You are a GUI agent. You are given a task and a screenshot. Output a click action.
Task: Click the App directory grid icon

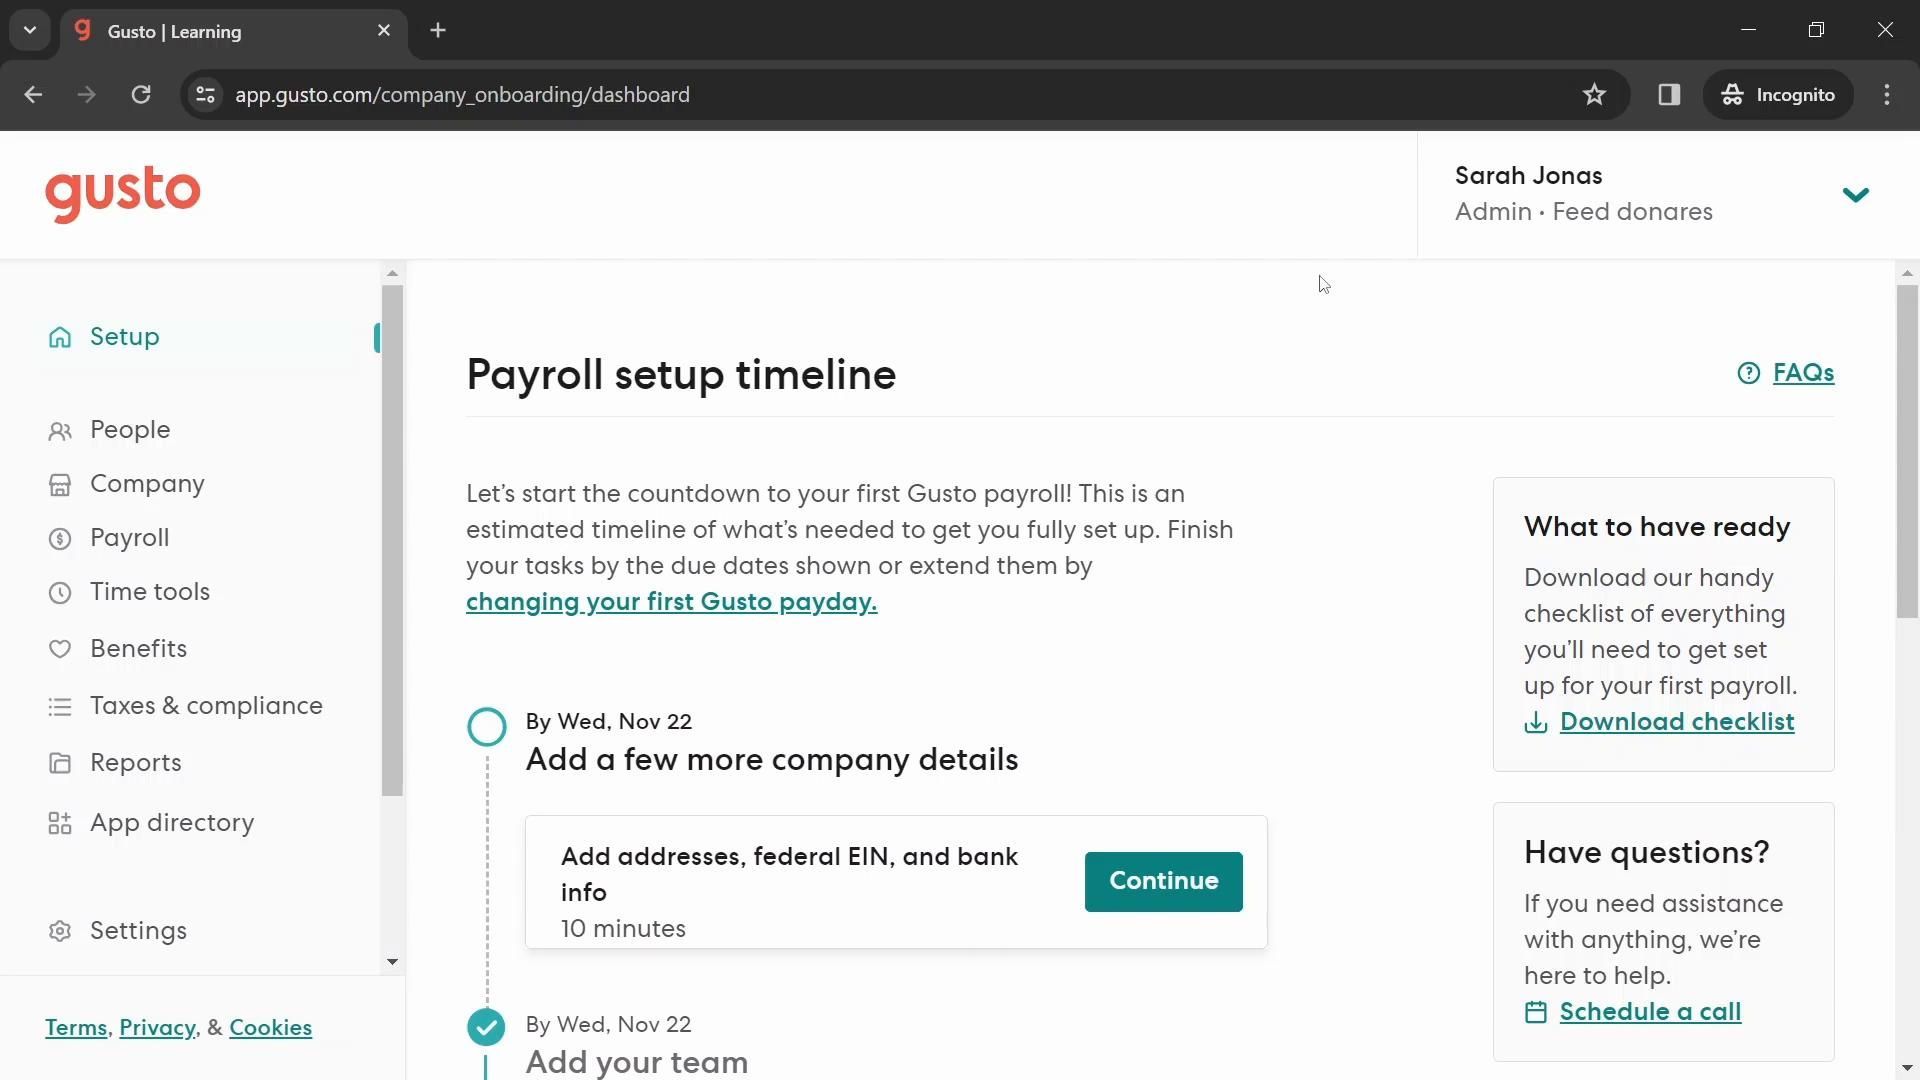coord(60,823)
